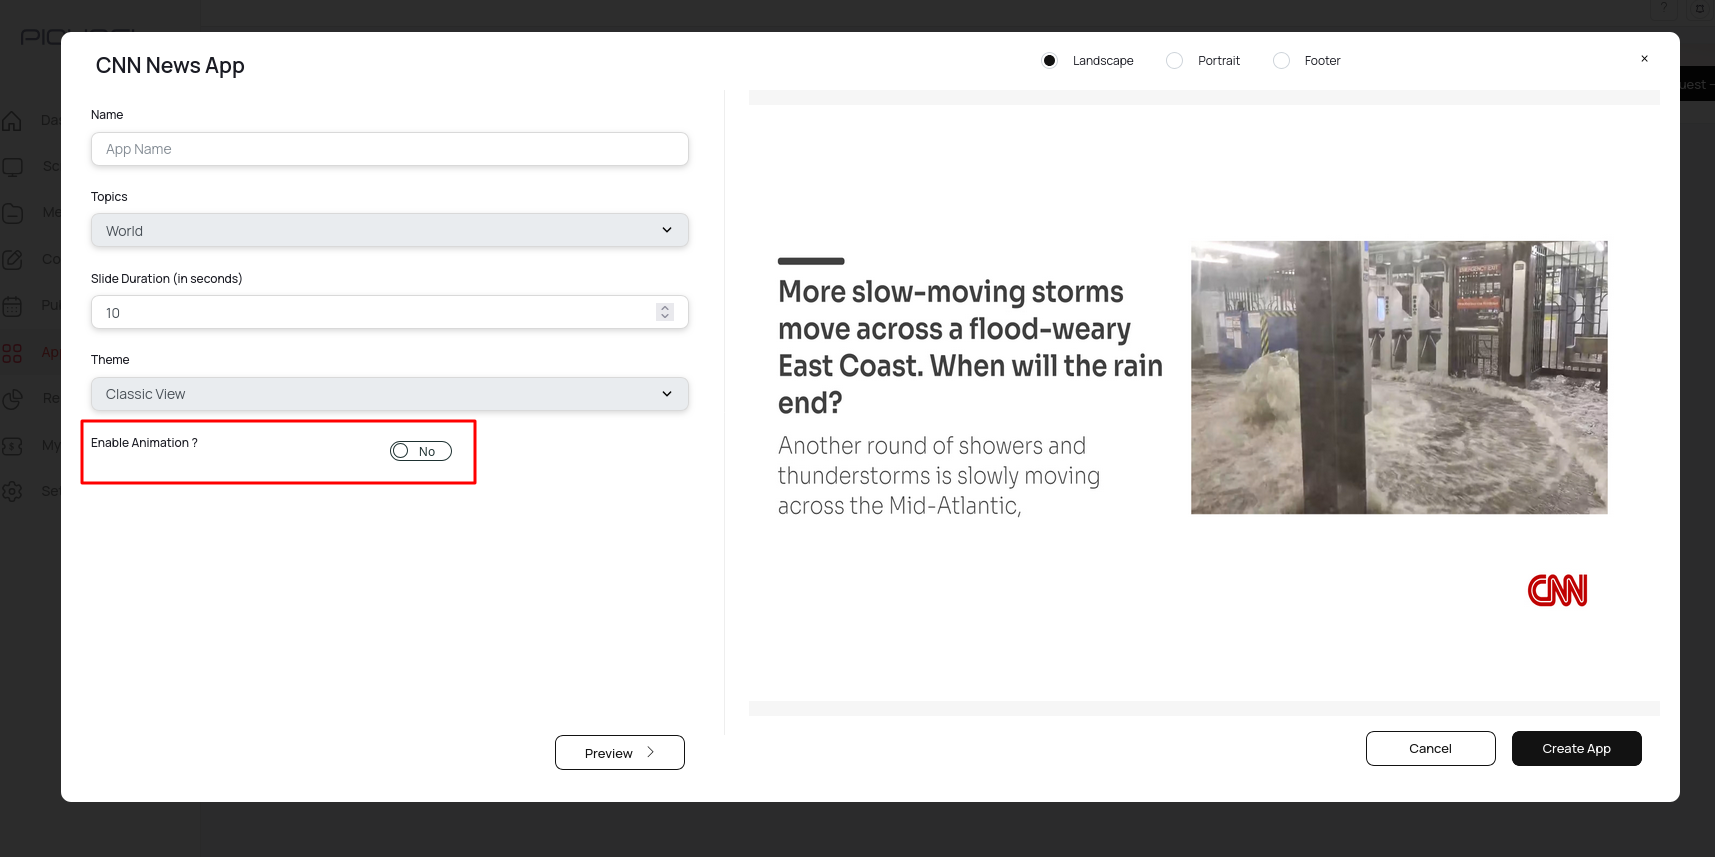Open the Reports pie chart icon

12,399
